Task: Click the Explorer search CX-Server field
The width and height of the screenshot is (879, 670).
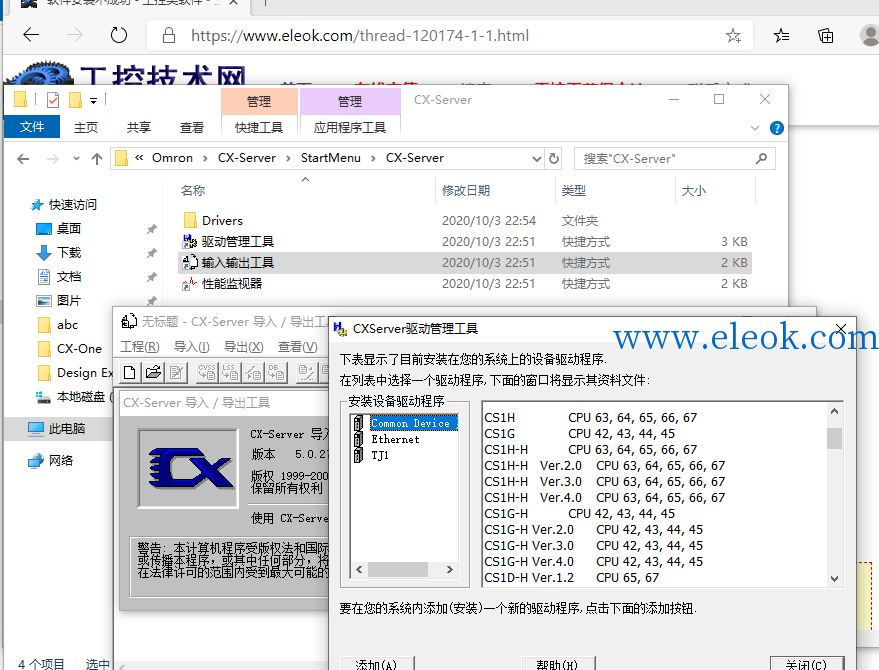Action: [x=674, y=159]
